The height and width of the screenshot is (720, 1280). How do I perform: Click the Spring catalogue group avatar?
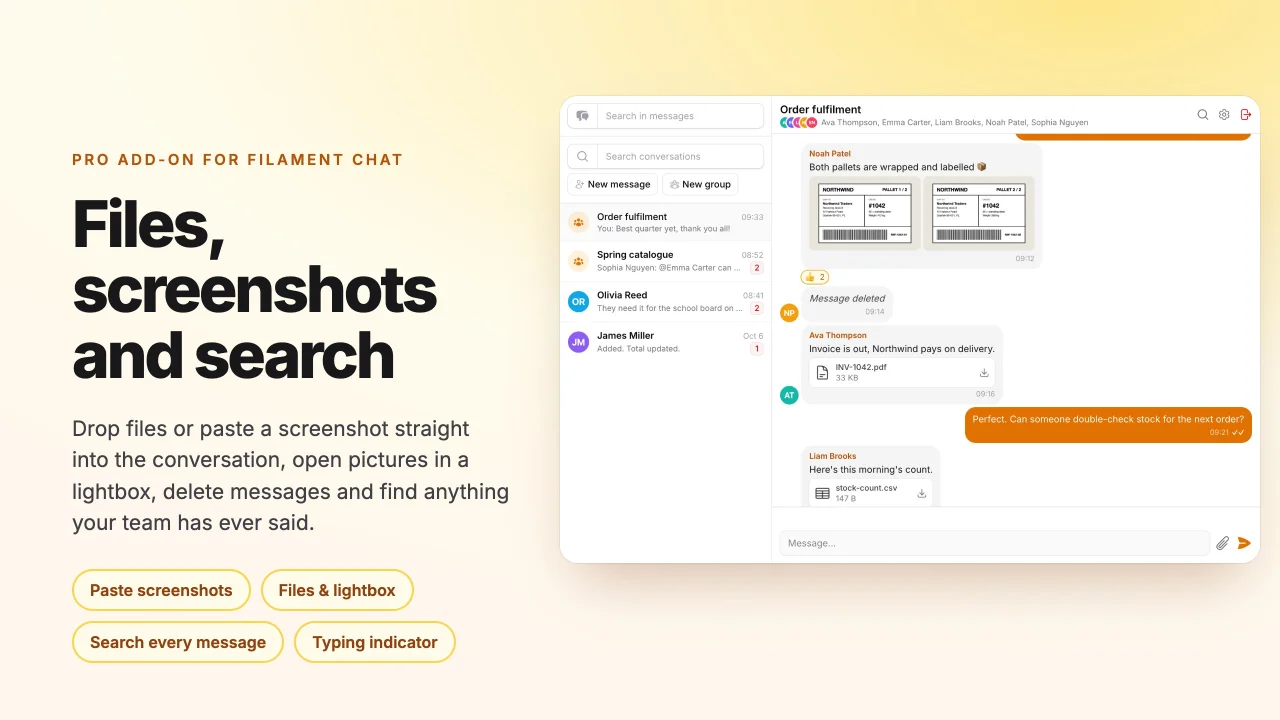(578, 261)
